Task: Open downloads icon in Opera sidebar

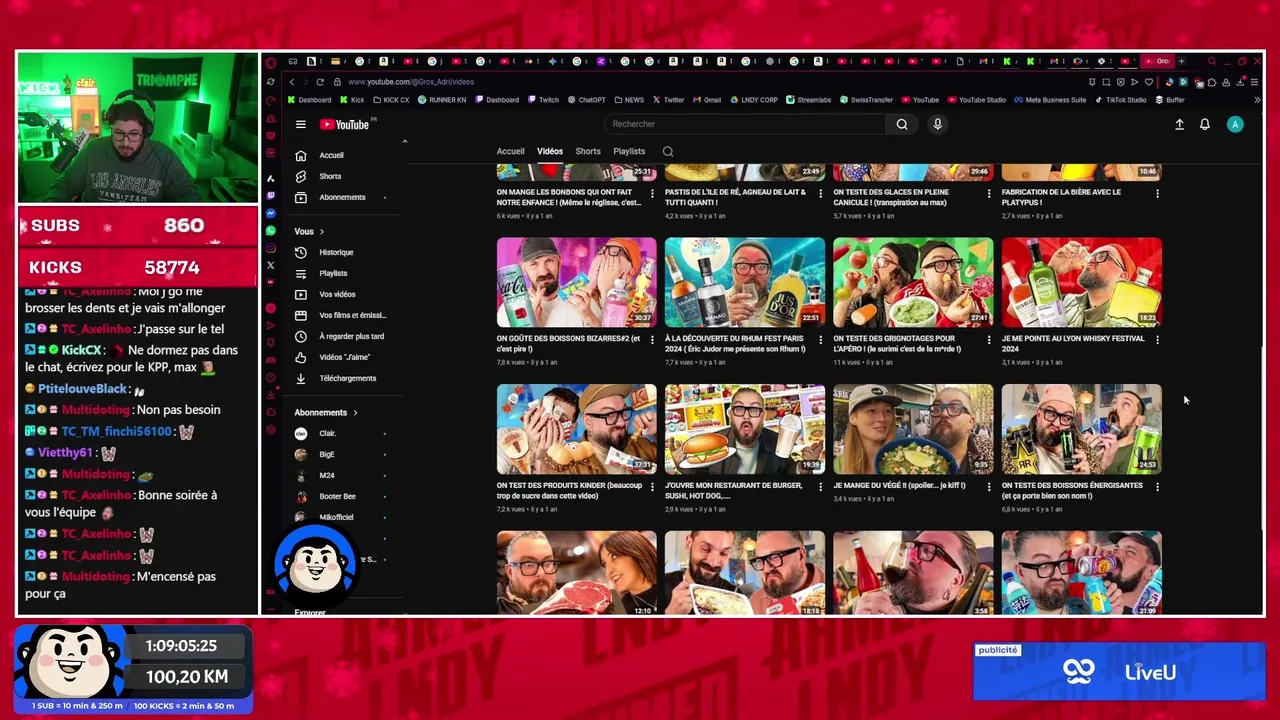Action: click(x=271, y=395)
